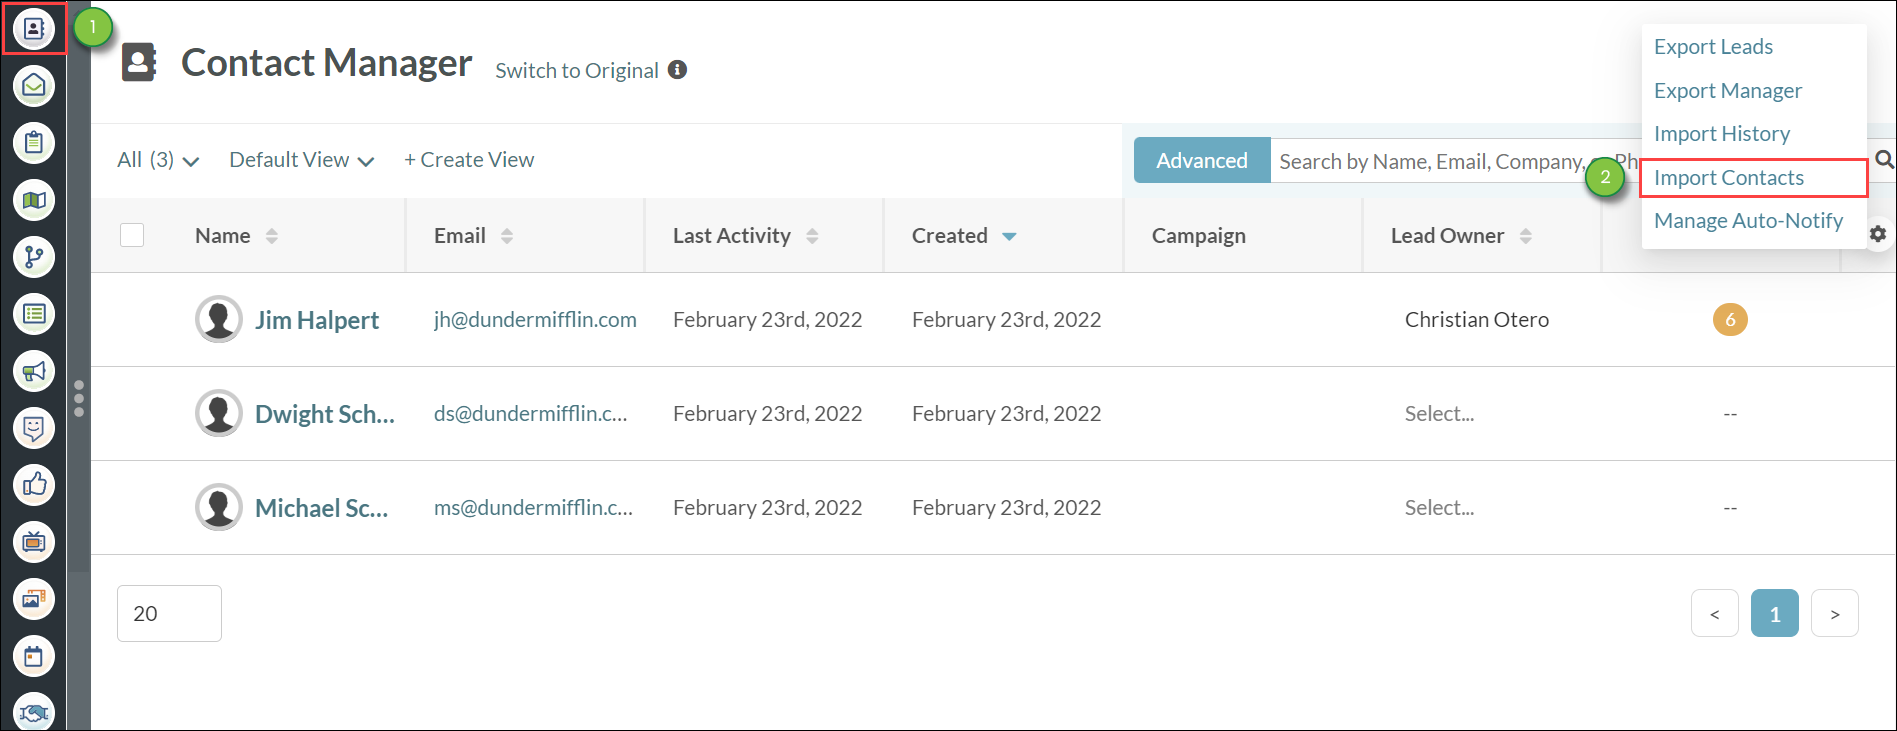Viewport: 1897px width, 731px height.
Task: Expand the All (3) filter dropdown
Action: pyautogui.click(x=158, y=160)
